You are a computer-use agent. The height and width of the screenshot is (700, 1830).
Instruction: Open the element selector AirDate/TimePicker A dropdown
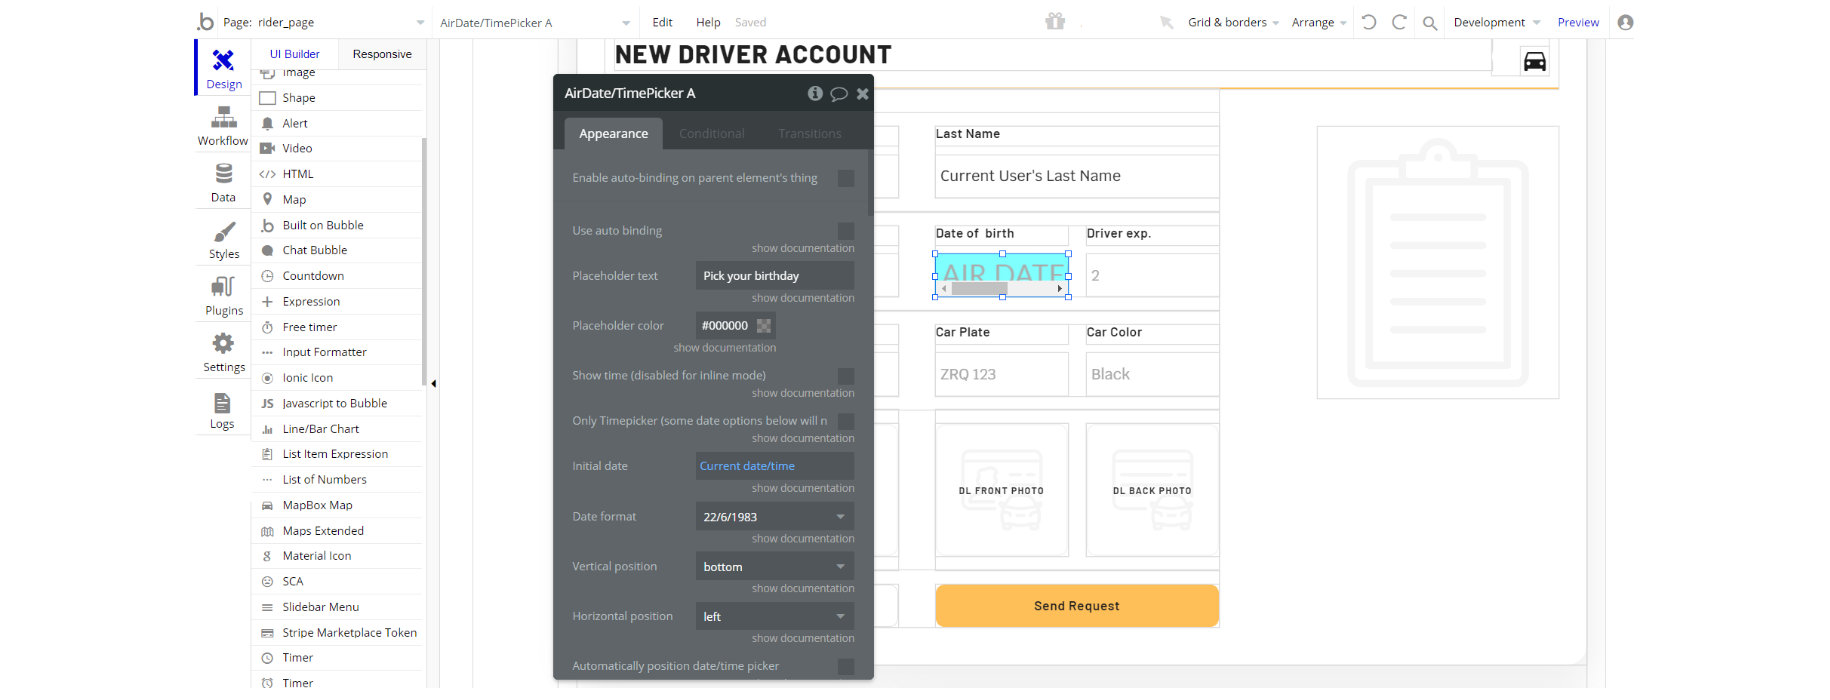point(535,22)
